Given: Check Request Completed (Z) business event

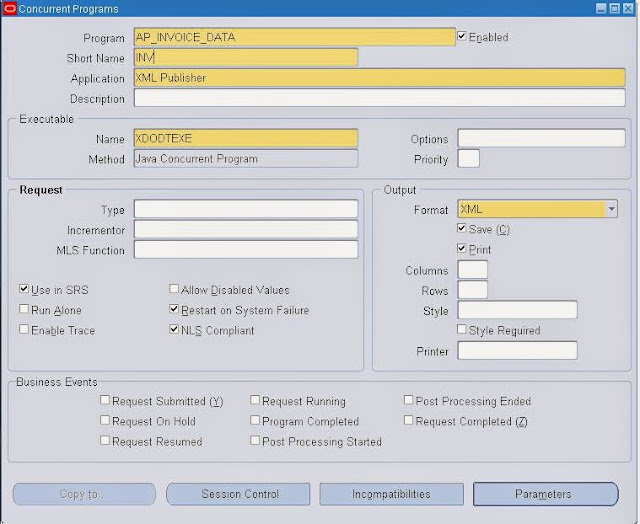Looking at the screenshot, I should click(408, 420).
